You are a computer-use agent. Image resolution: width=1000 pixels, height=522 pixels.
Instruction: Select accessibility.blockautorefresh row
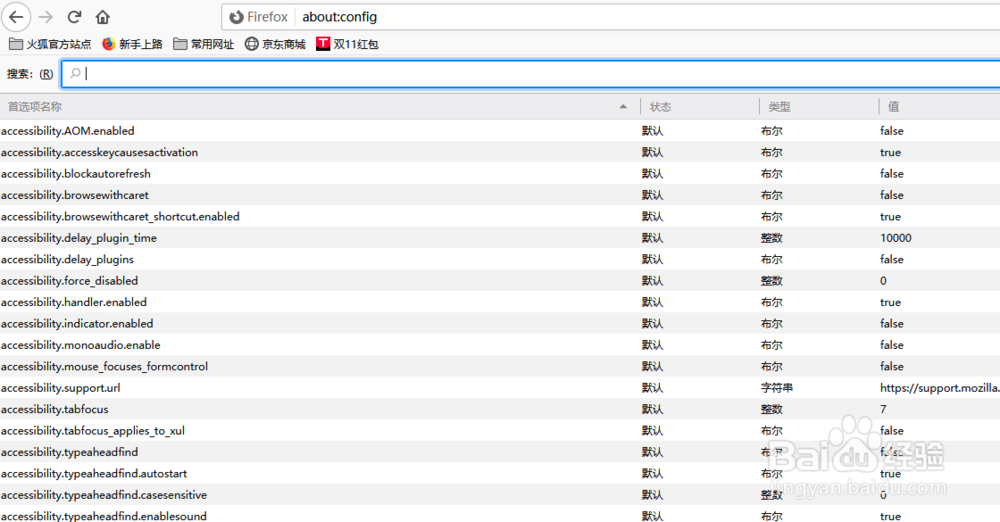(x=500, y=174)
